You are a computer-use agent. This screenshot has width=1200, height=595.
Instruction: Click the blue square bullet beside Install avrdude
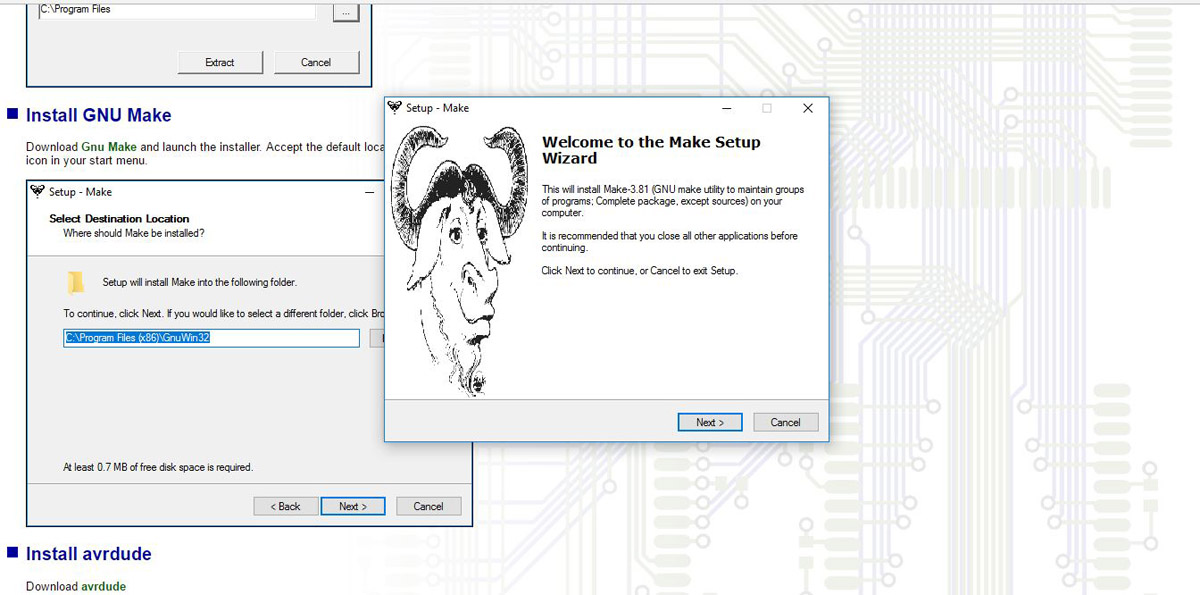(13, 553)
